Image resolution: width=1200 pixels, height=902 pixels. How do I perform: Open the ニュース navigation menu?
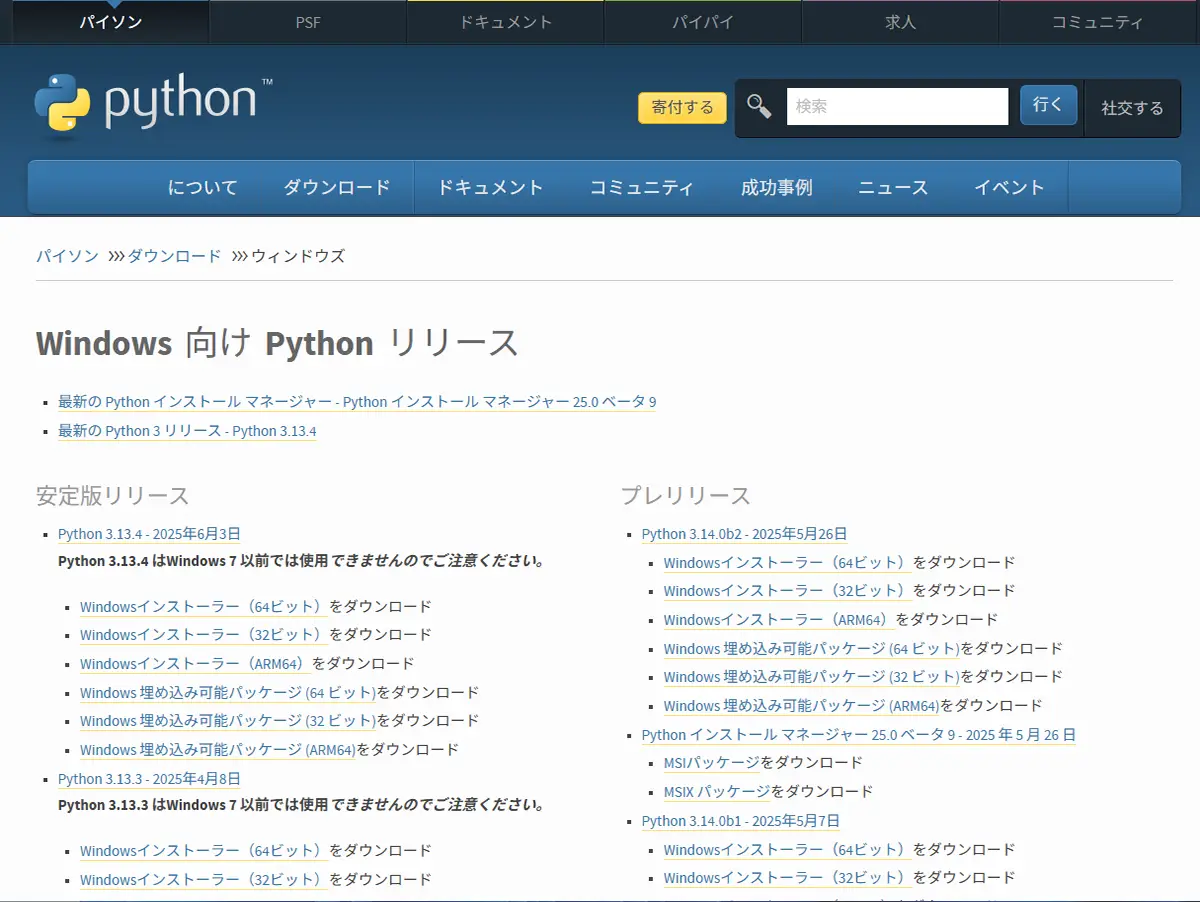[893, 187]
